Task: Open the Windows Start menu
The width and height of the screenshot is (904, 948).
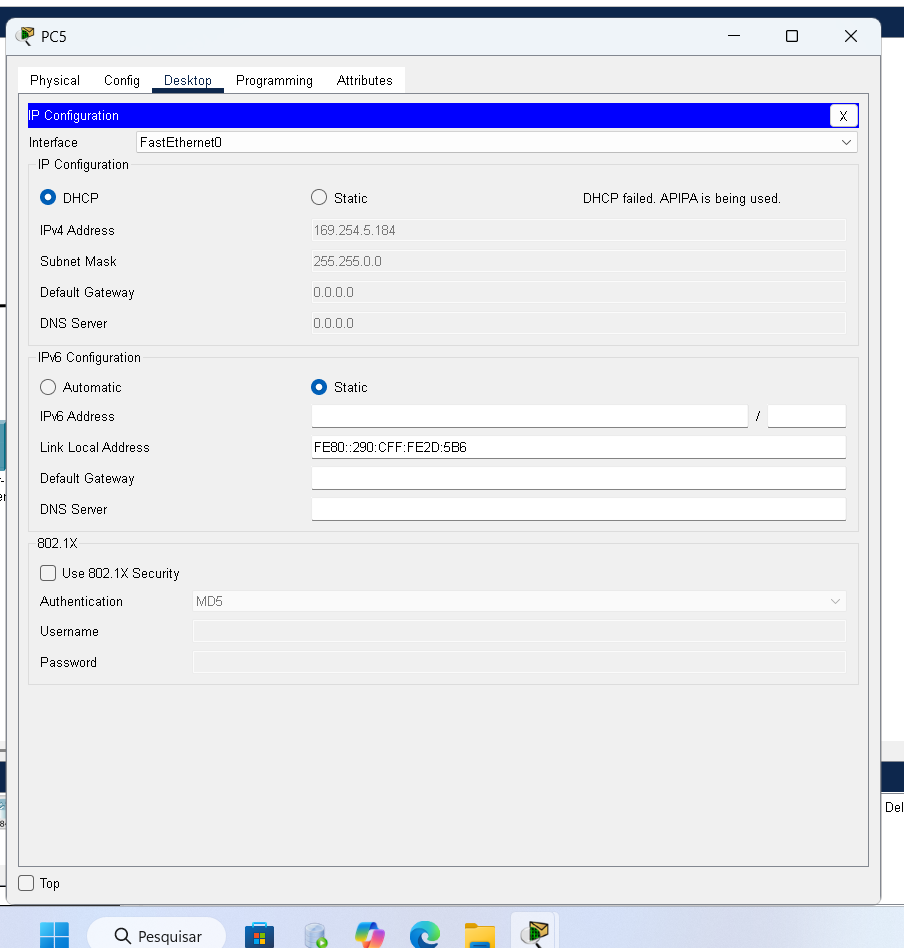Action: point(54,935)
